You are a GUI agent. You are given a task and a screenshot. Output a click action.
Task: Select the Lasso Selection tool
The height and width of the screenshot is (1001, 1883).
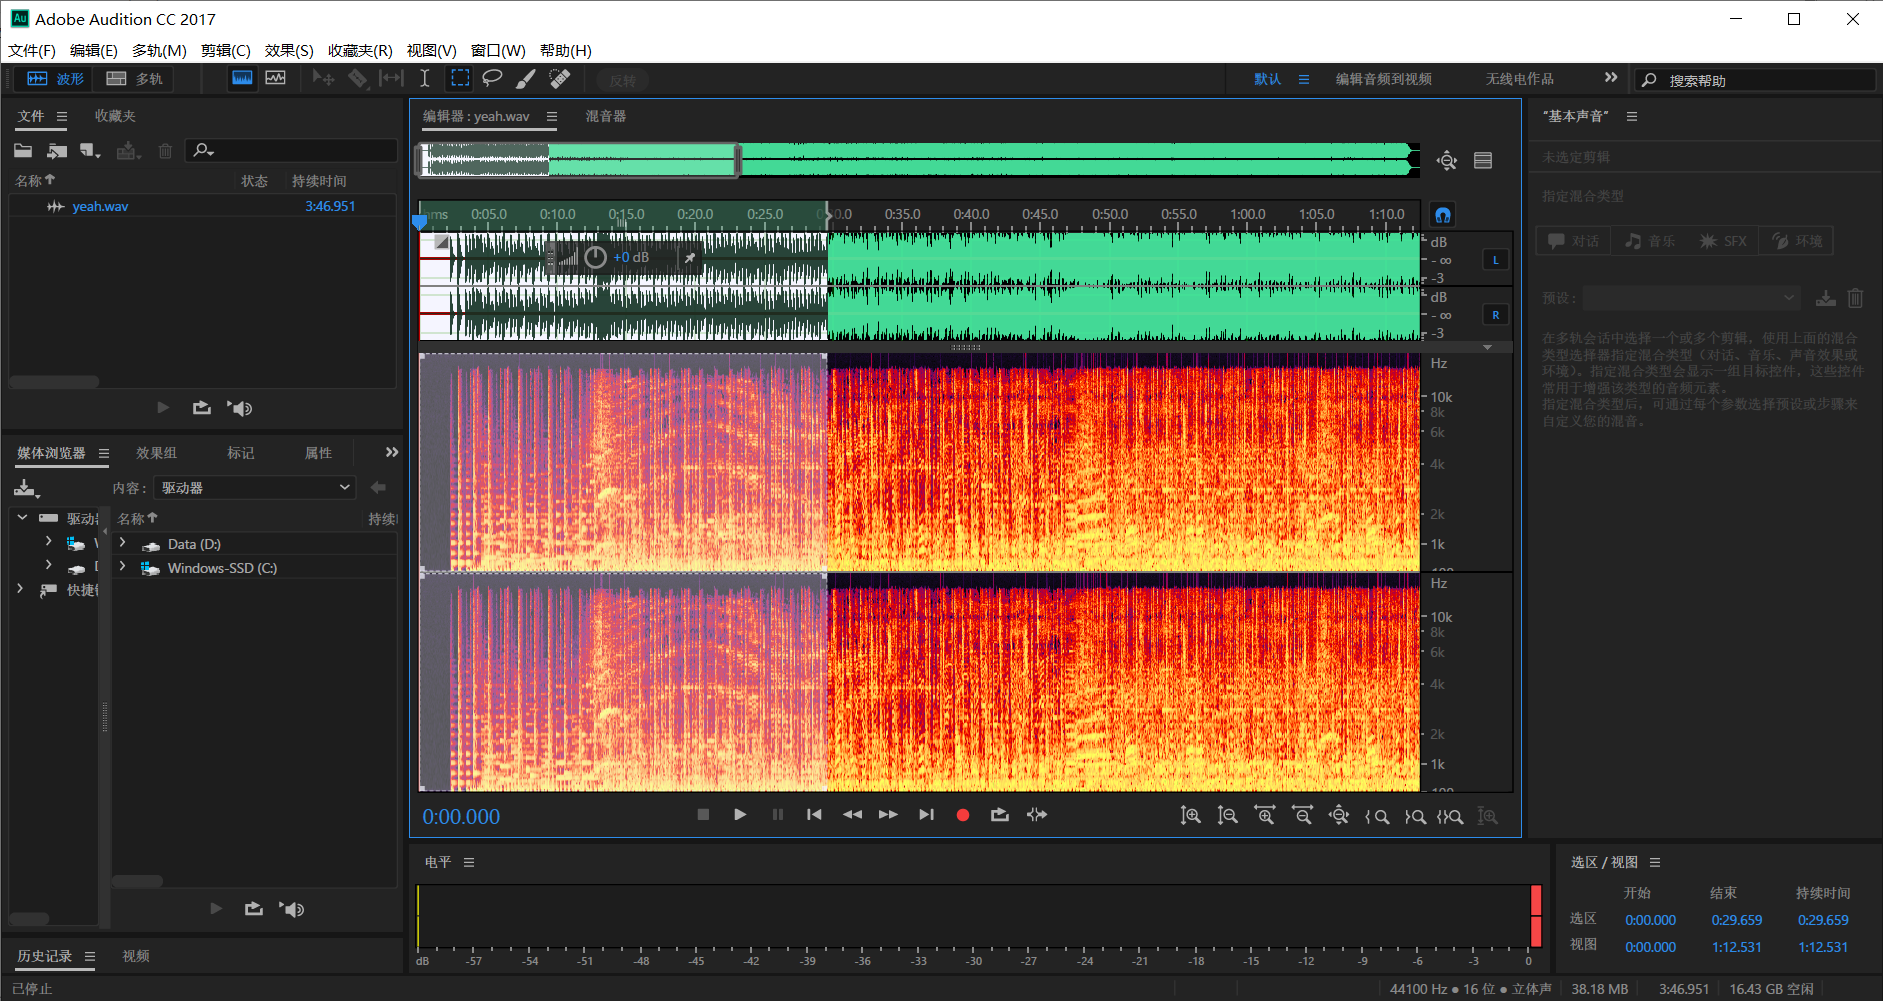(x=492, y=79)
